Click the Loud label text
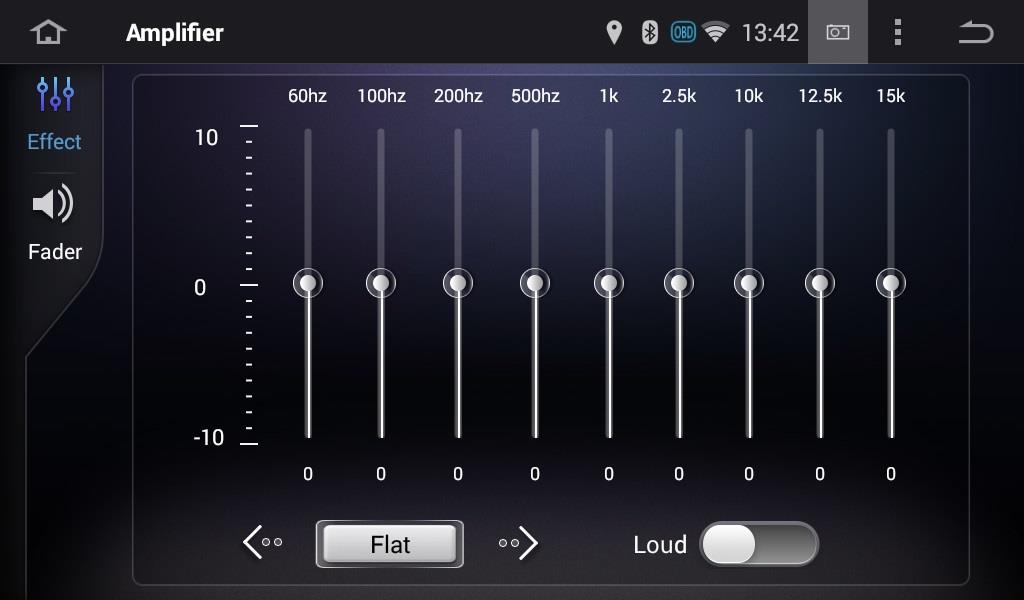This screenshot has height=600, width=1024. (660, 545)
